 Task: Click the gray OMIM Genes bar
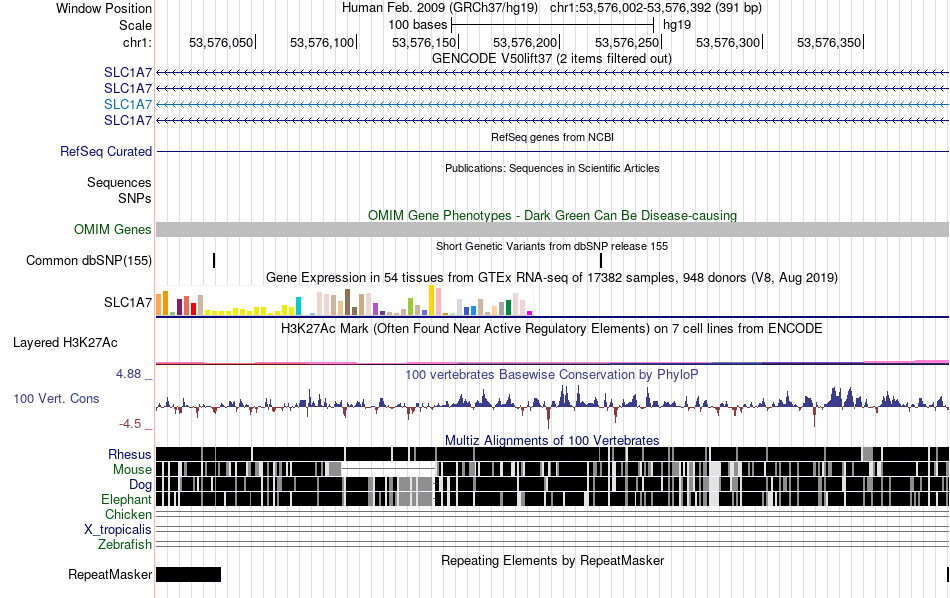pyautogui.click(x=553, y=229)
